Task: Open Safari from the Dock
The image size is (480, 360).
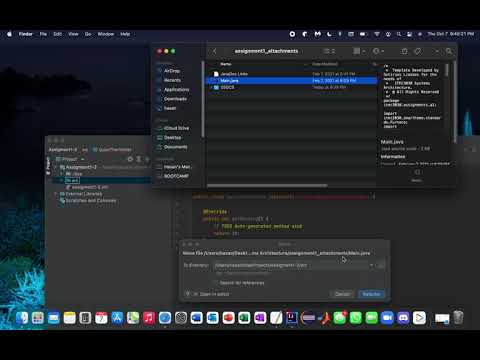Action: [x=165, y=318]
